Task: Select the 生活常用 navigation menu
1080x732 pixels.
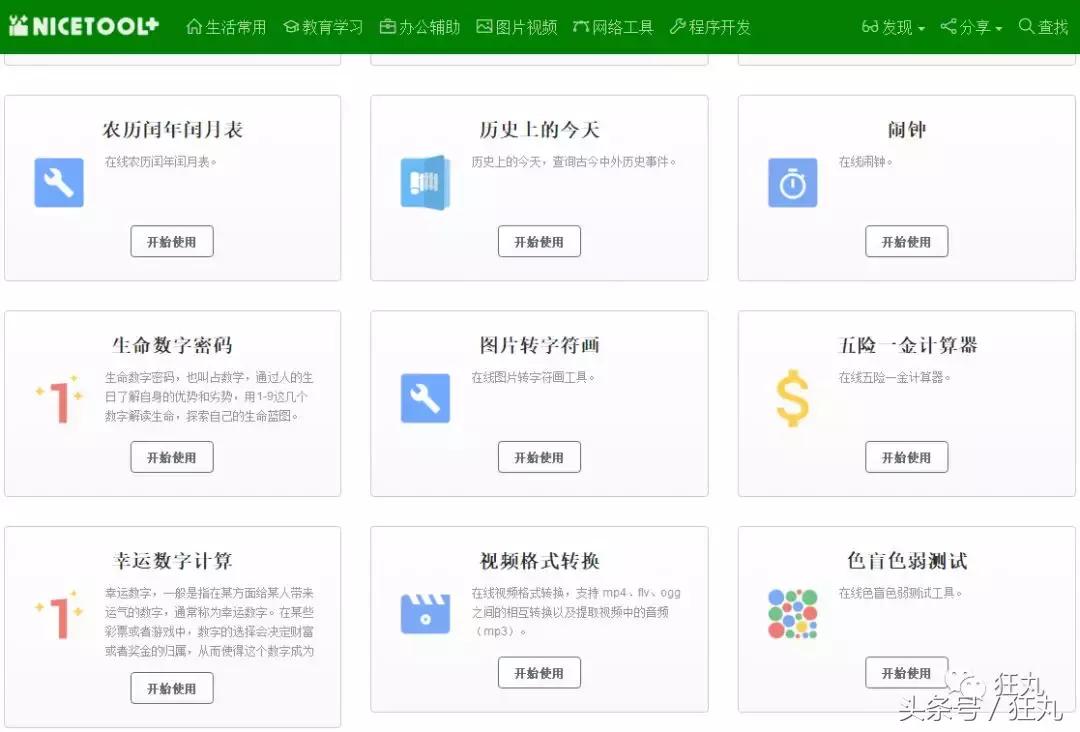Action: (x=225, y=28)
